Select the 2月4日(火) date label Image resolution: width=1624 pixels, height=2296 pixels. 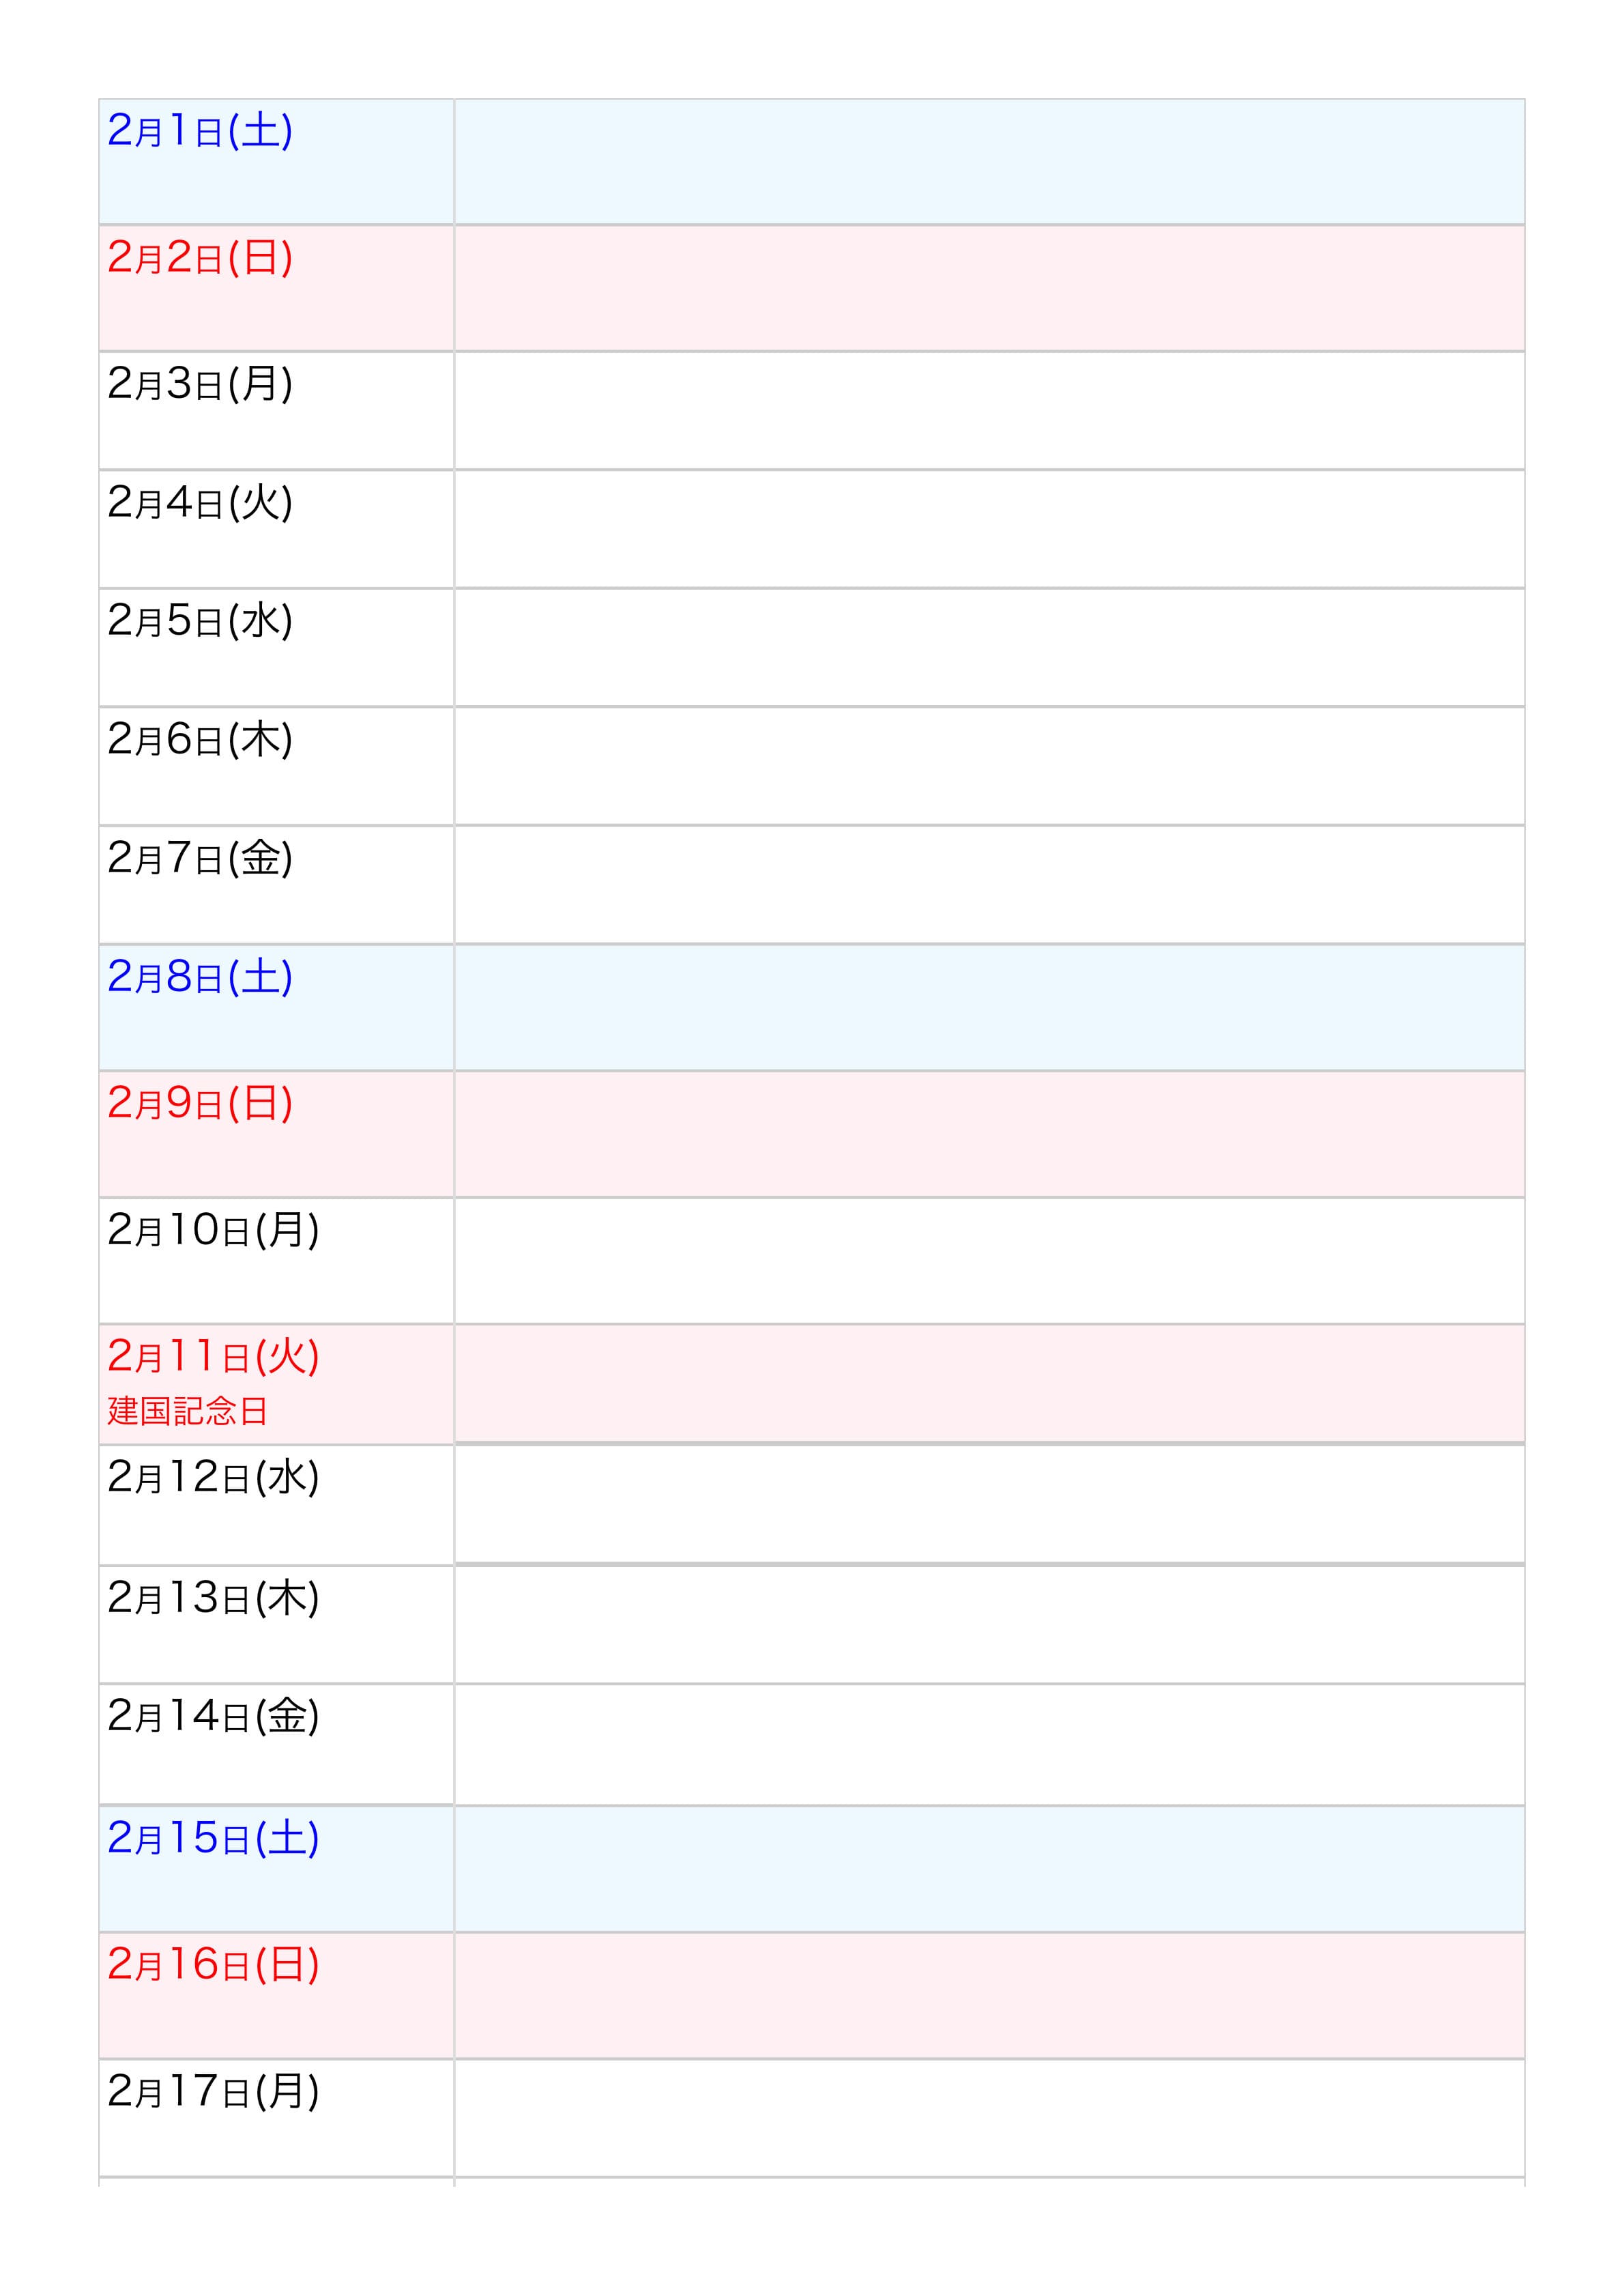(x=200, y=502)
